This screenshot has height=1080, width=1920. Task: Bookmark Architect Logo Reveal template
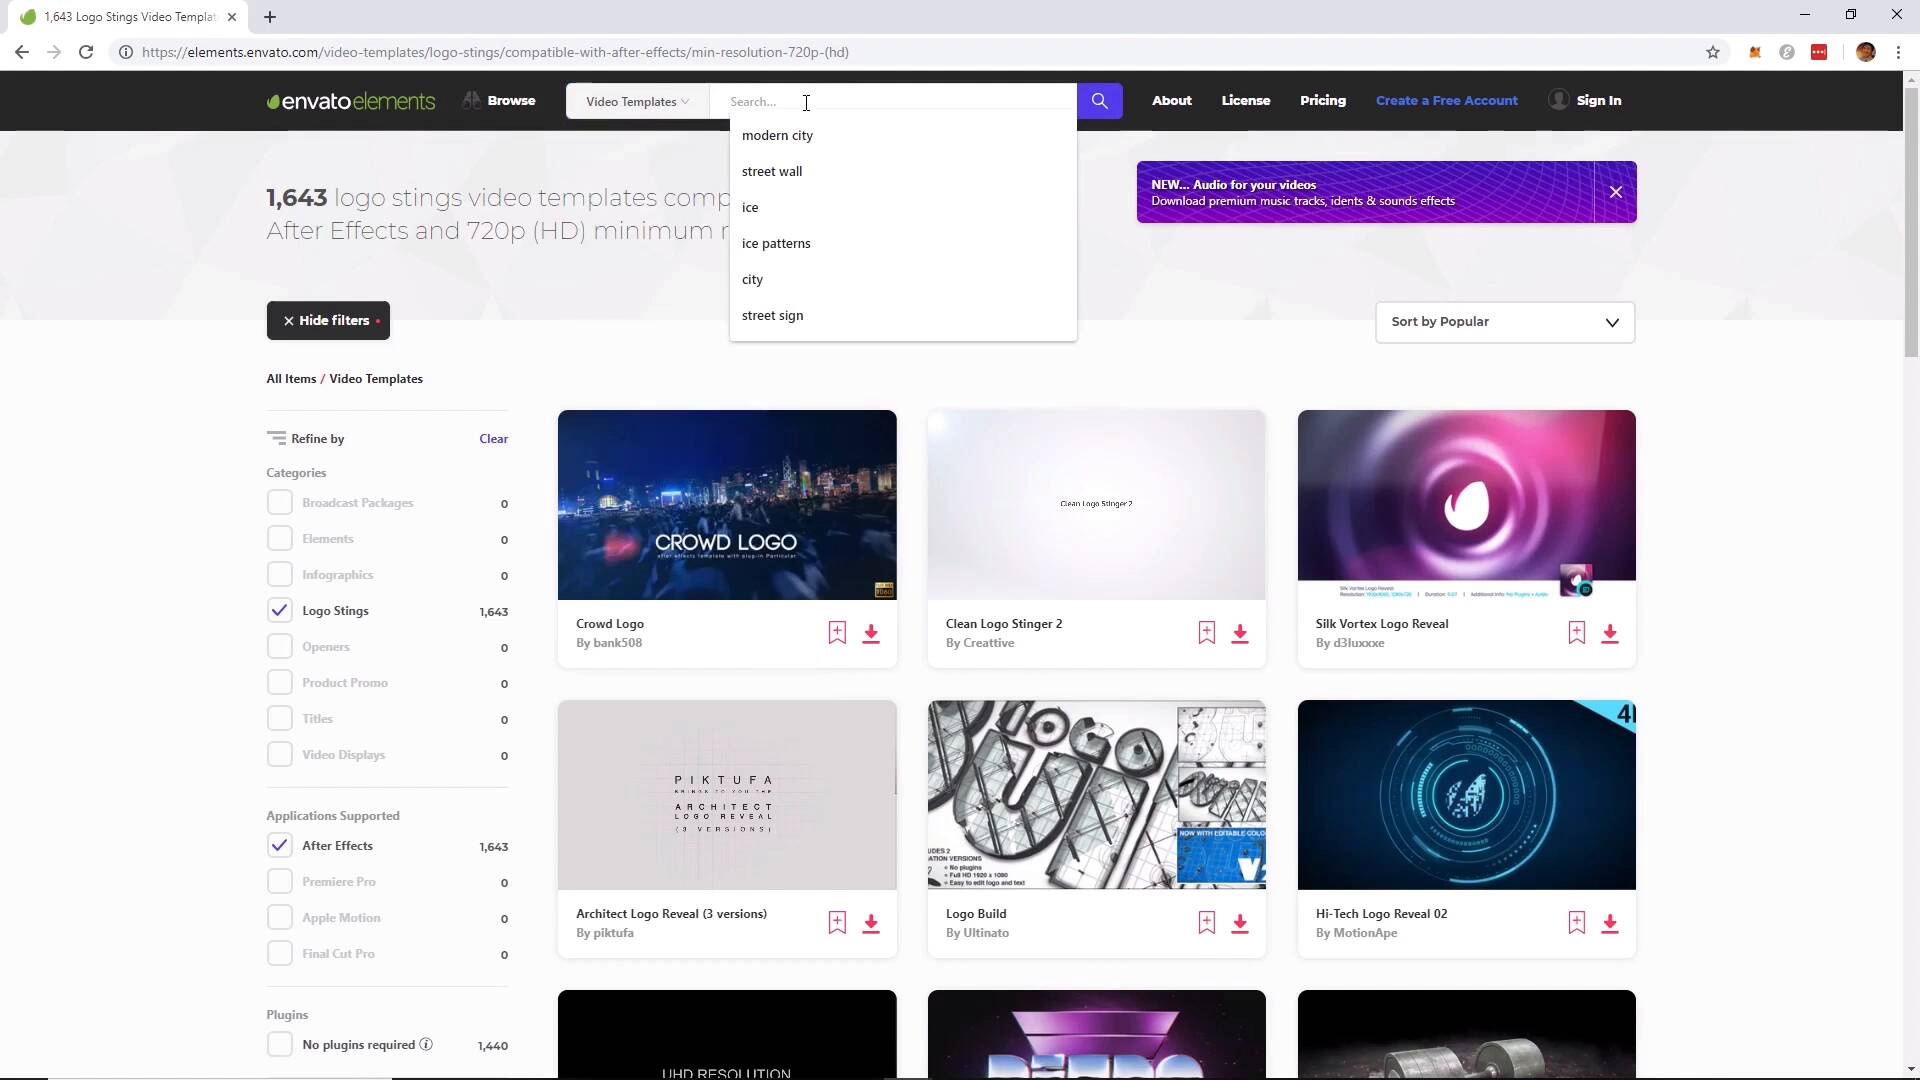[837, 923]
